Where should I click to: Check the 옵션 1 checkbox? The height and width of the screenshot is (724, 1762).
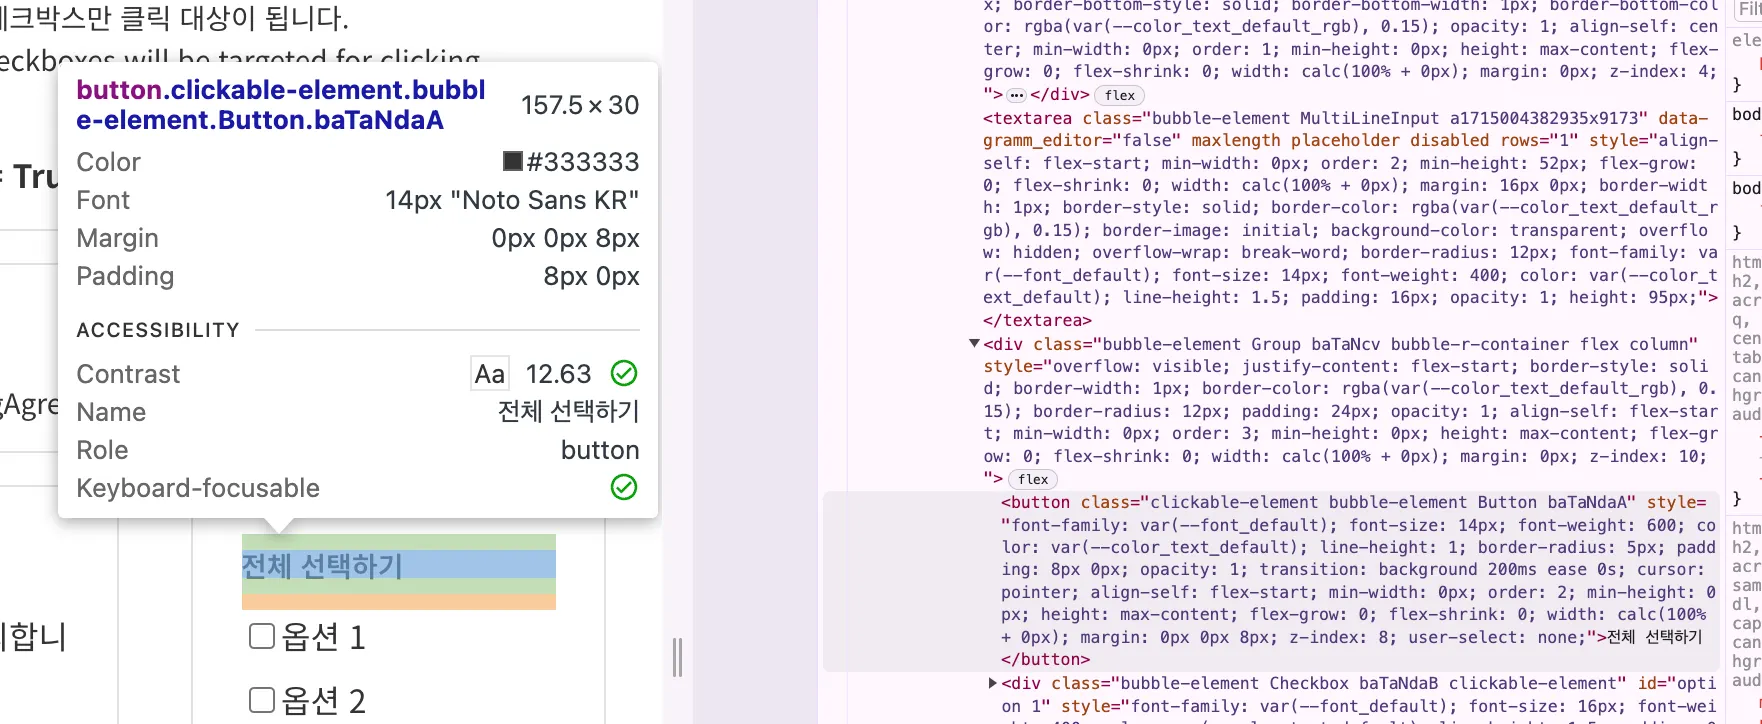[262, 636]
